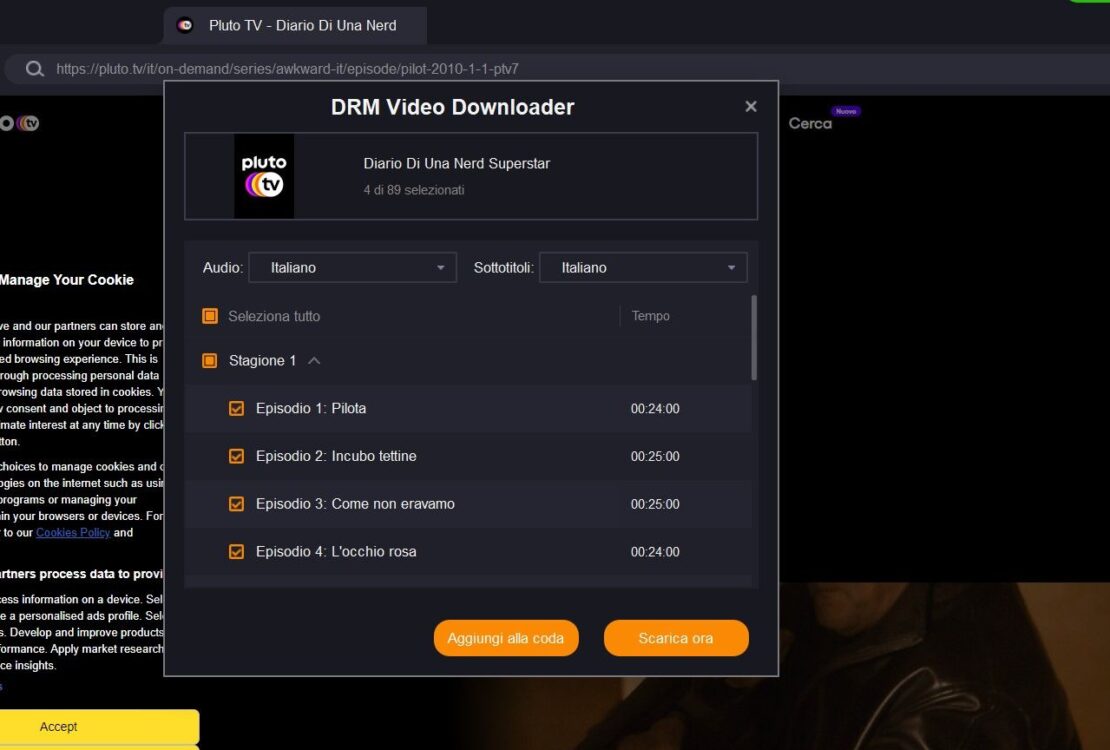Uncheck Episodio 3: Come non eravamo
Screen dimensions: 1110x750
[x=236, y=504]
